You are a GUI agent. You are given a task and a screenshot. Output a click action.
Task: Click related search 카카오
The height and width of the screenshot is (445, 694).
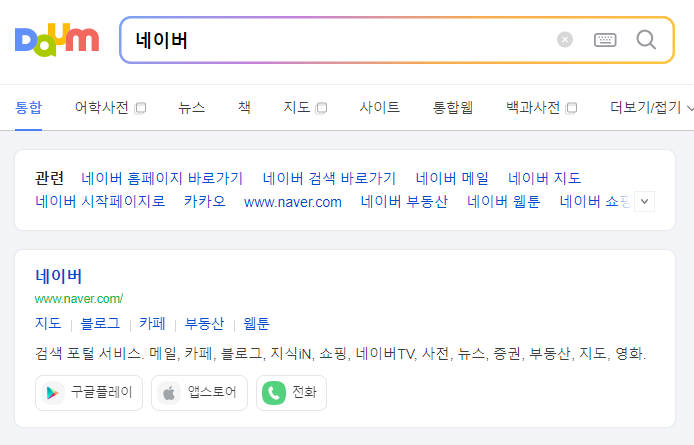205,201
